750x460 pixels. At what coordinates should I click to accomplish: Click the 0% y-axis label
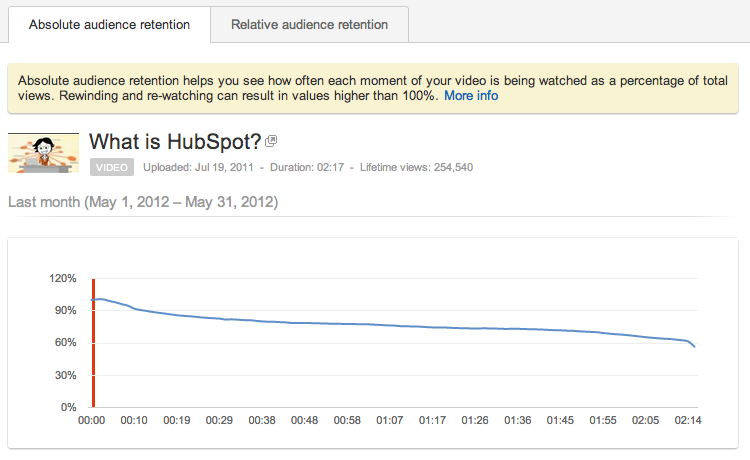coord(68,407)
